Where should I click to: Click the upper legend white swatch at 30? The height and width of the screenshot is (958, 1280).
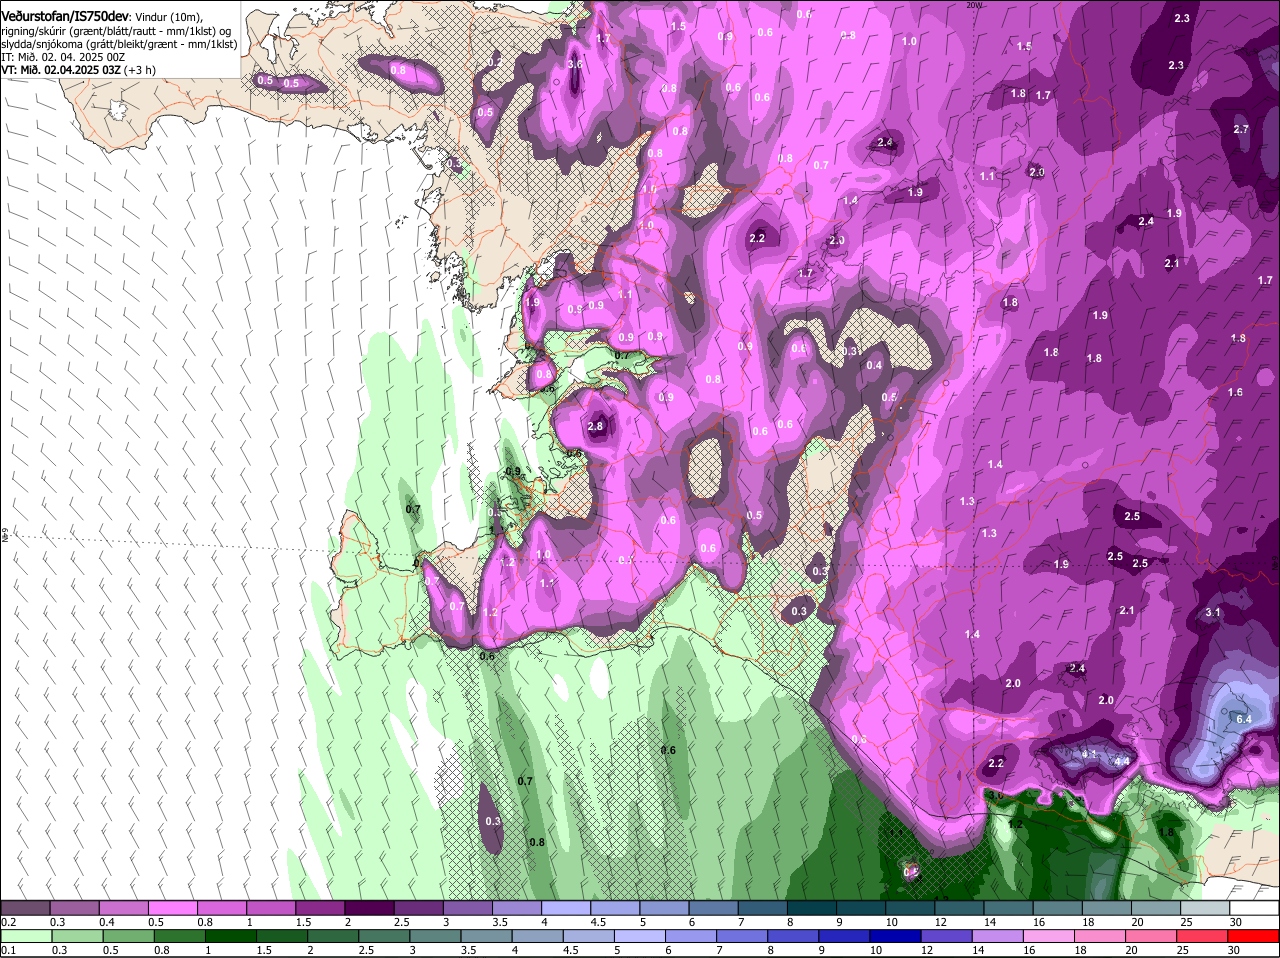click(x=1254, y=907)
